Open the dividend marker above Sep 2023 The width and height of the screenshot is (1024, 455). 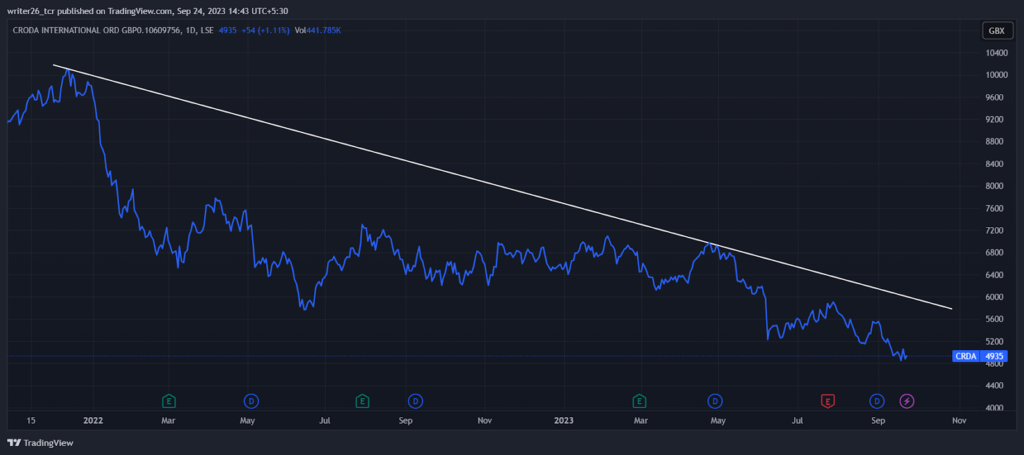877,401
